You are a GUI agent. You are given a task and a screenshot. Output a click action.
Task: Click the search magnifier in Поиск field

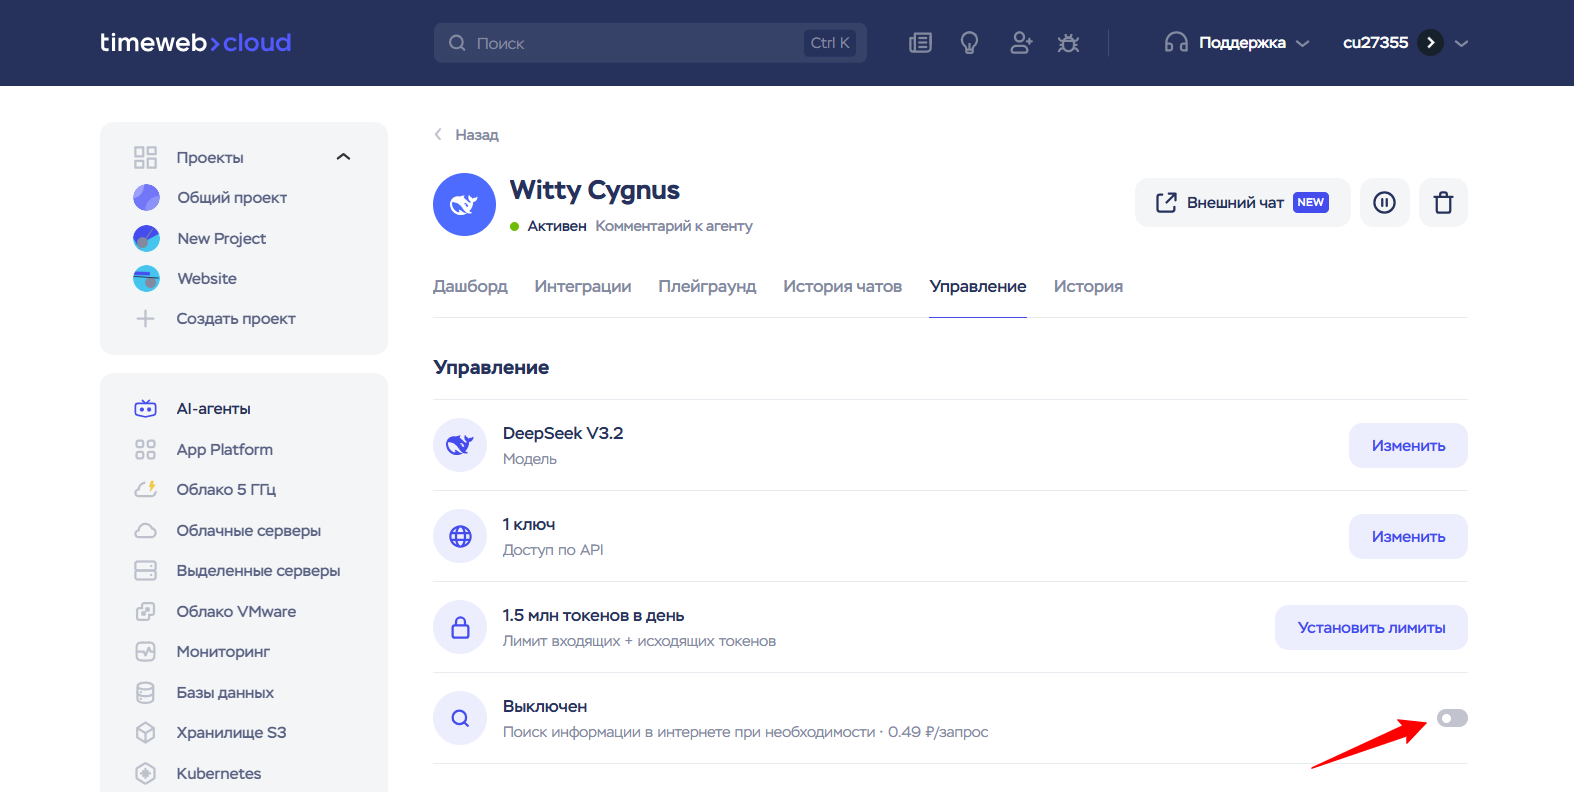457,43
